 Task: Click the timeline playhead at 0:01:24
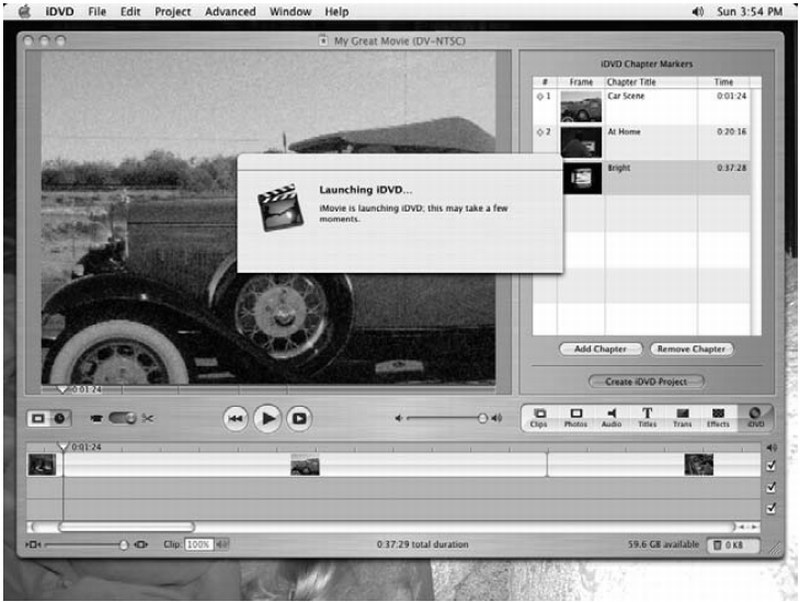click(63, 447)
